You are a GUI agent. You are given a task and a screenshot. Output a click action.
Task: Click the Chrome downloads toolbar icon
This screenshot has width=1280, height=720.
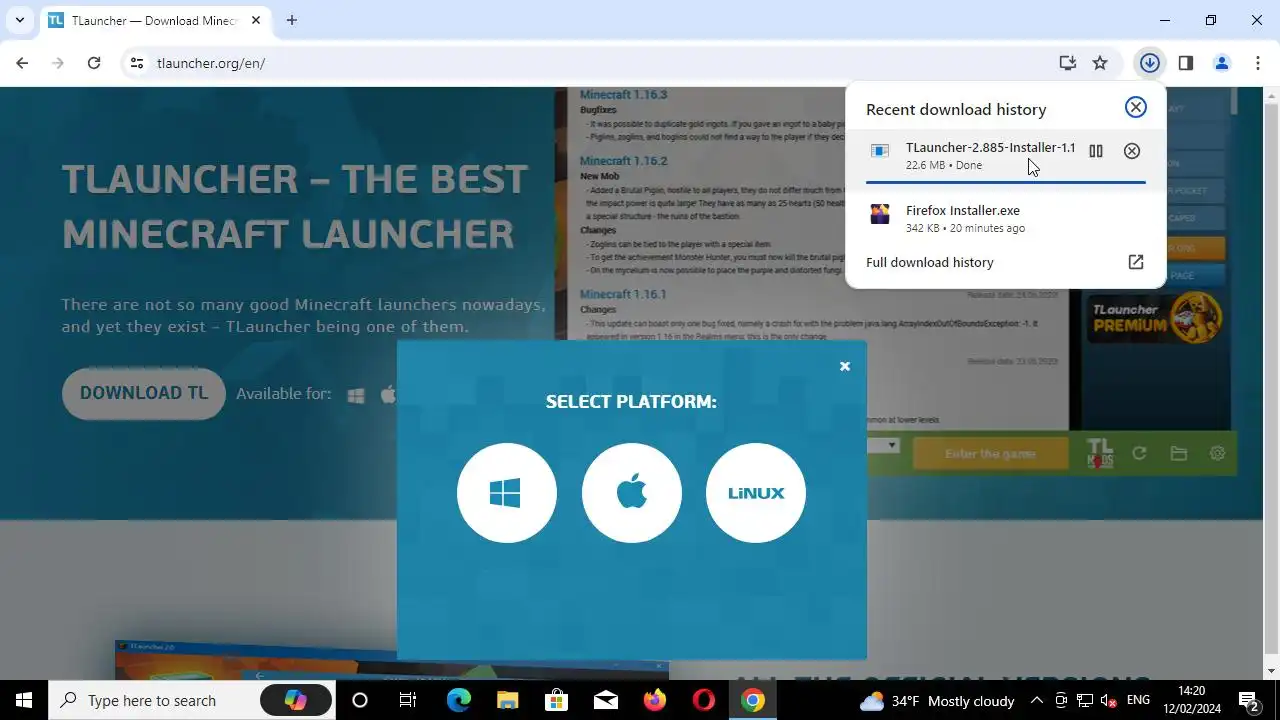click(x=1150, y=63)
